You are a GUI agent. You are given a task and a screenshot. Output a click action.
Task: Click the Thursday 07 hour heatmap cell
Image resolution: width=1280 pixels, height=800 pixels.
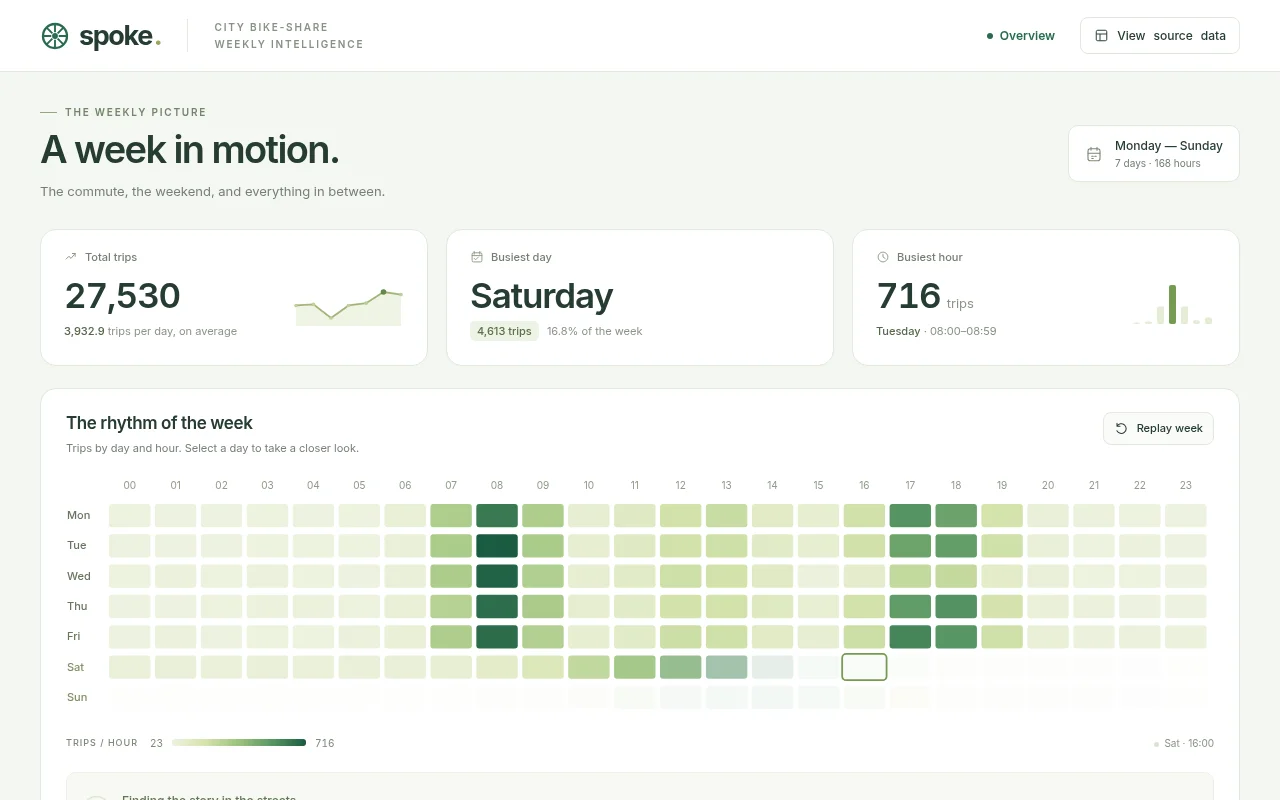pos(451,607)
